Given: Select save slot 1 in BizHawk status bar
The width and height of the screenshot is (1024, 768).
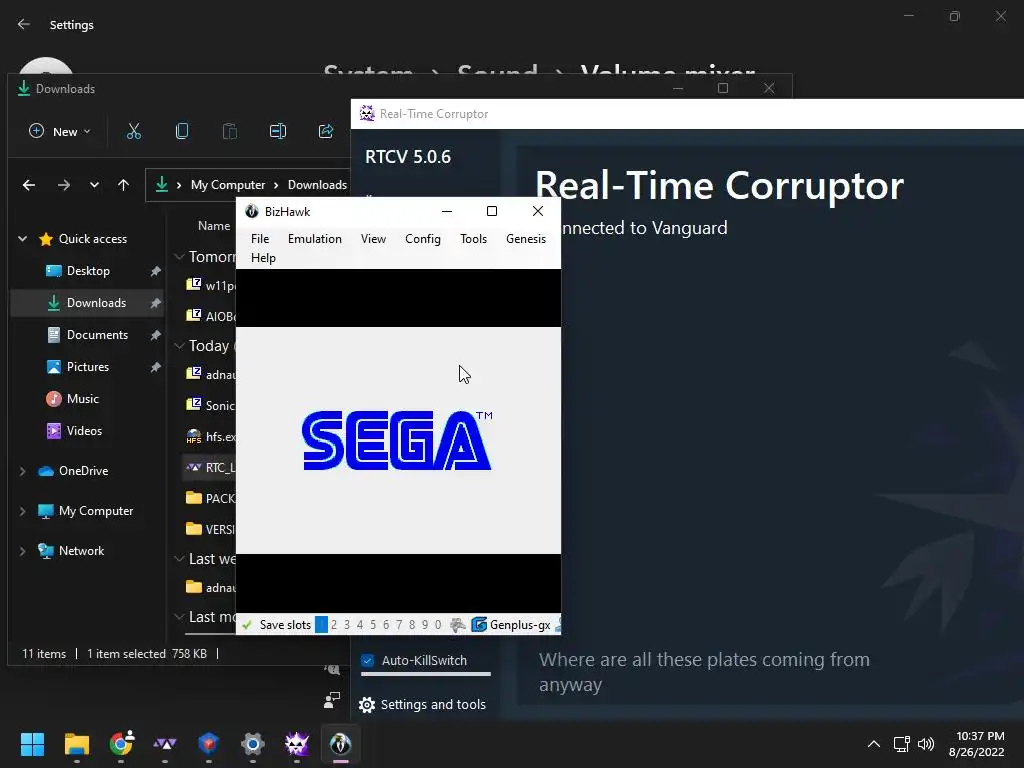Looking at the screenshot, I should [x=321, y=624].
